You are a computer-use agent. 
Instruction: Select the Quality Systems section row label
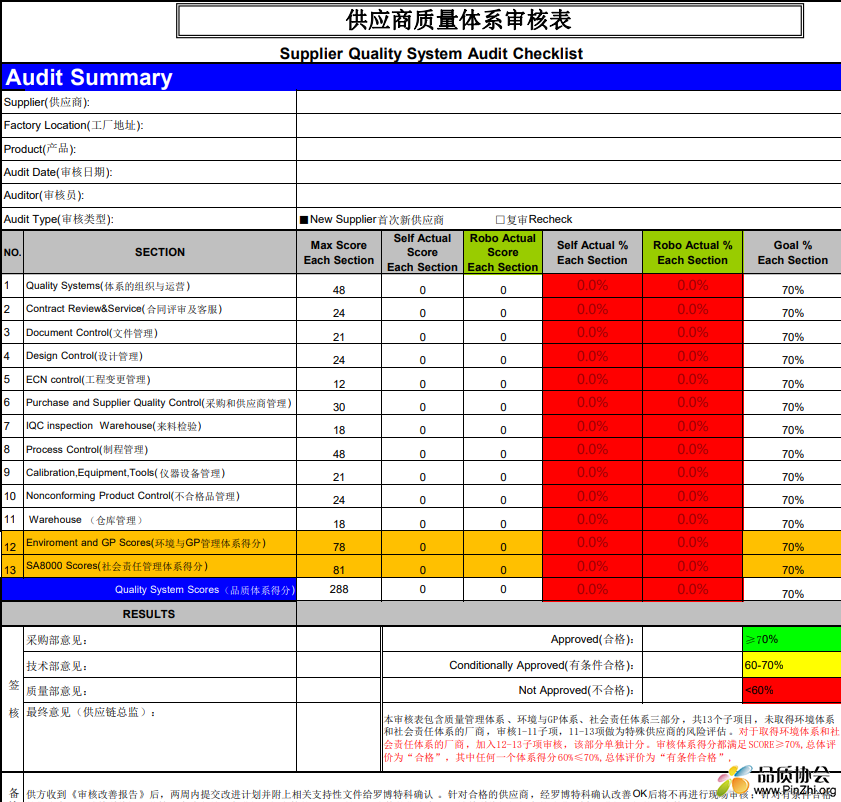tap(108, 286)
